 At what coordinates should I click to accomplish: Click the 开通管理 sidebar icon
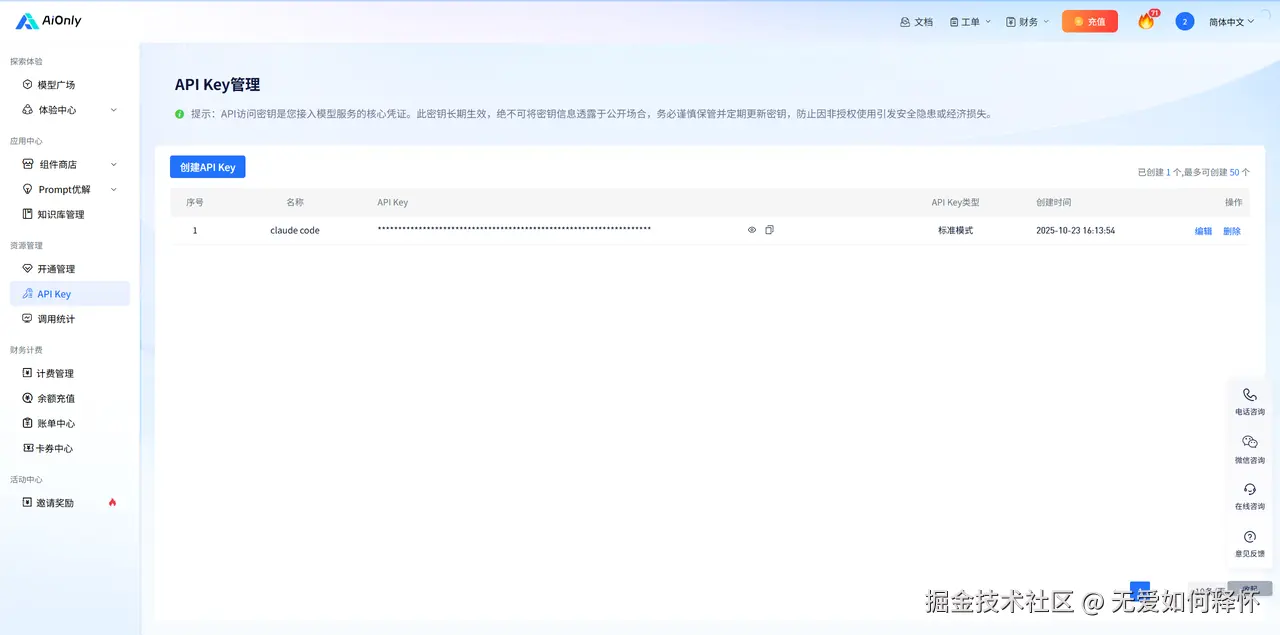[28, 269]
